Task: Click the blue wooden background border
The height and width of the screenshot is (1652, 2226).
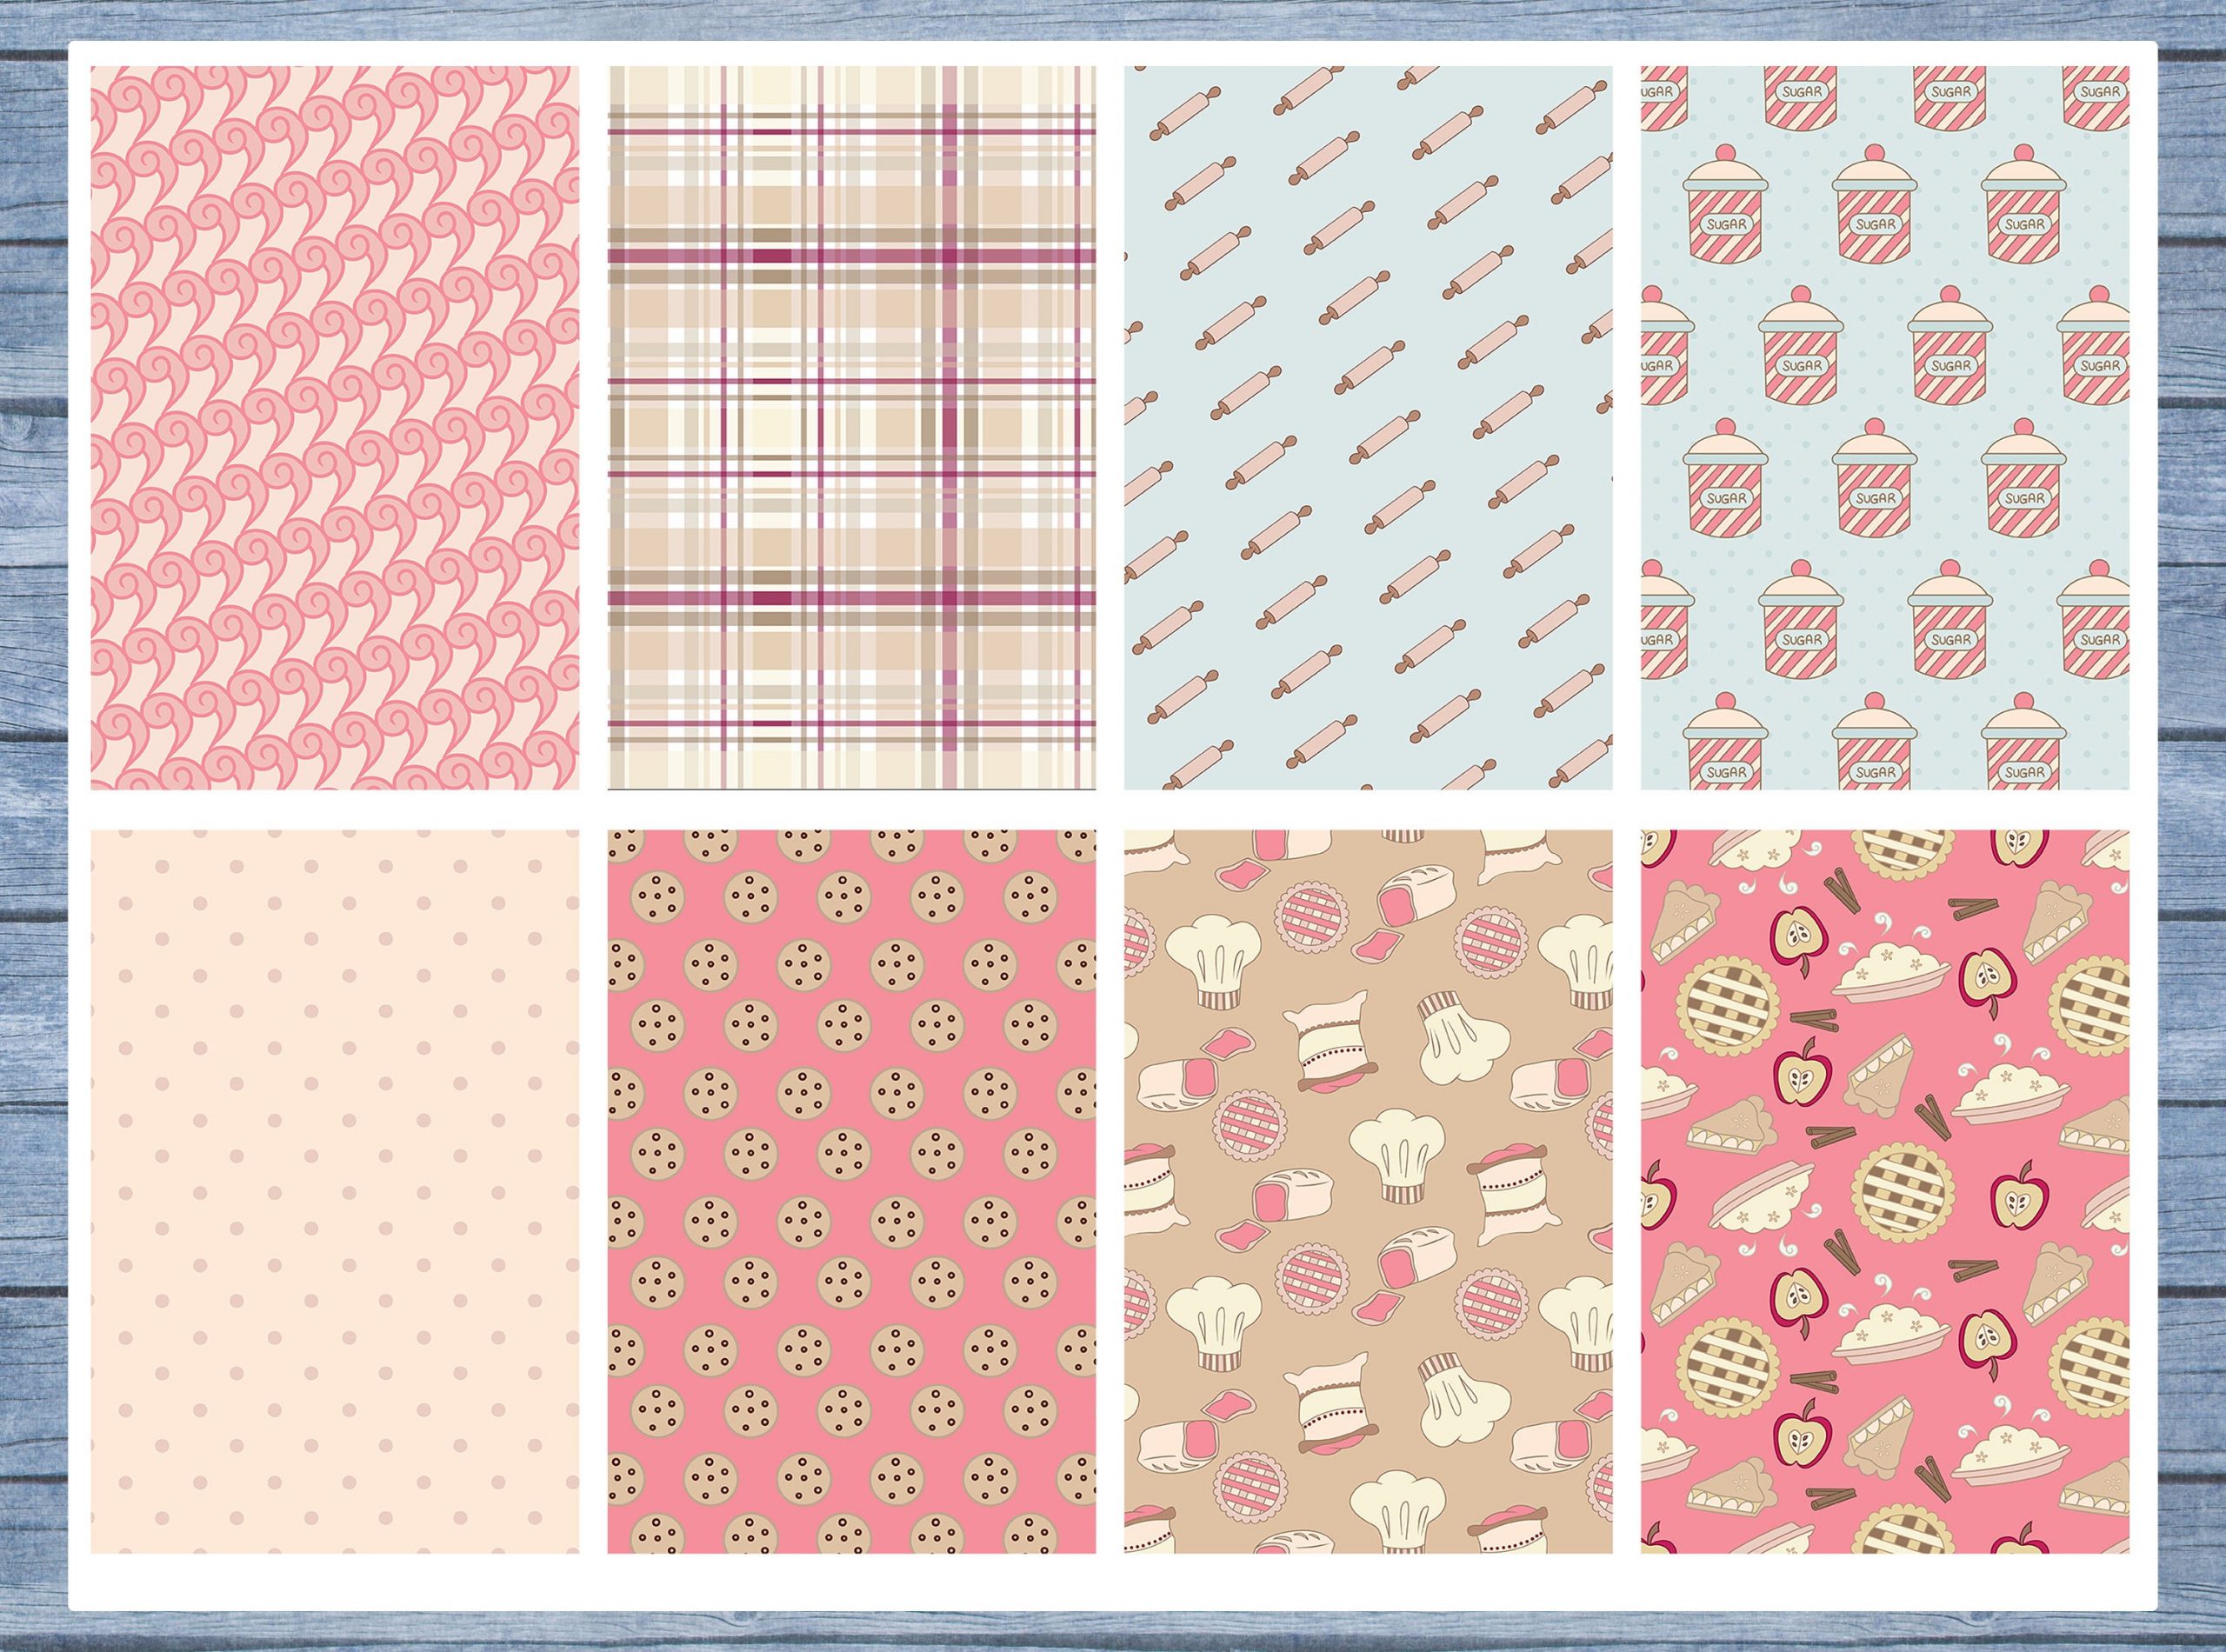Action: [30, 800]
